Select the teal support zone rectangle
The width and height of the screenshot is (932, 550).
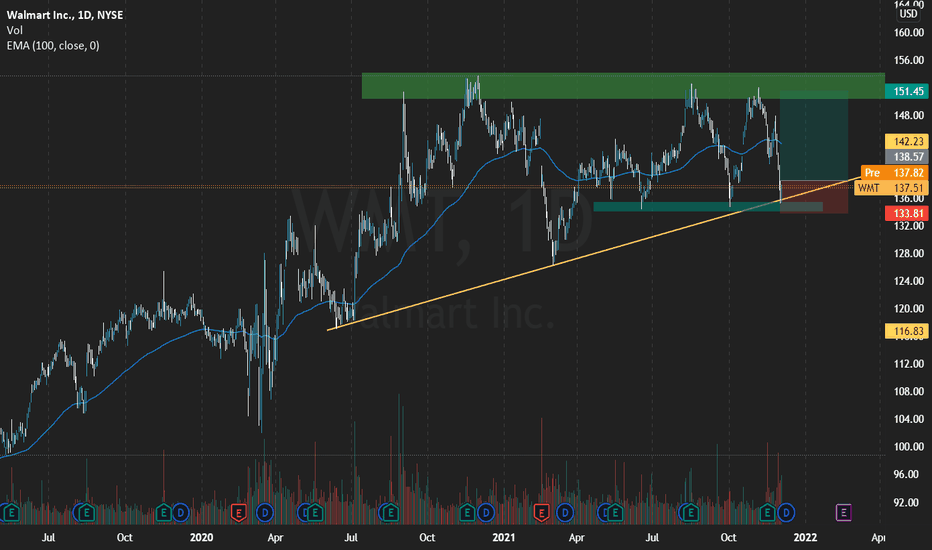[x=707, y=207]
